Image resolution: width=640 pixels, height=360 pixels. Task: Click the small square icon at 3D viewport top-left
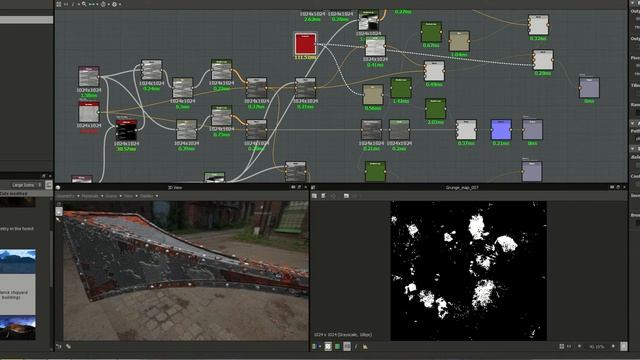tap(59, 211)
